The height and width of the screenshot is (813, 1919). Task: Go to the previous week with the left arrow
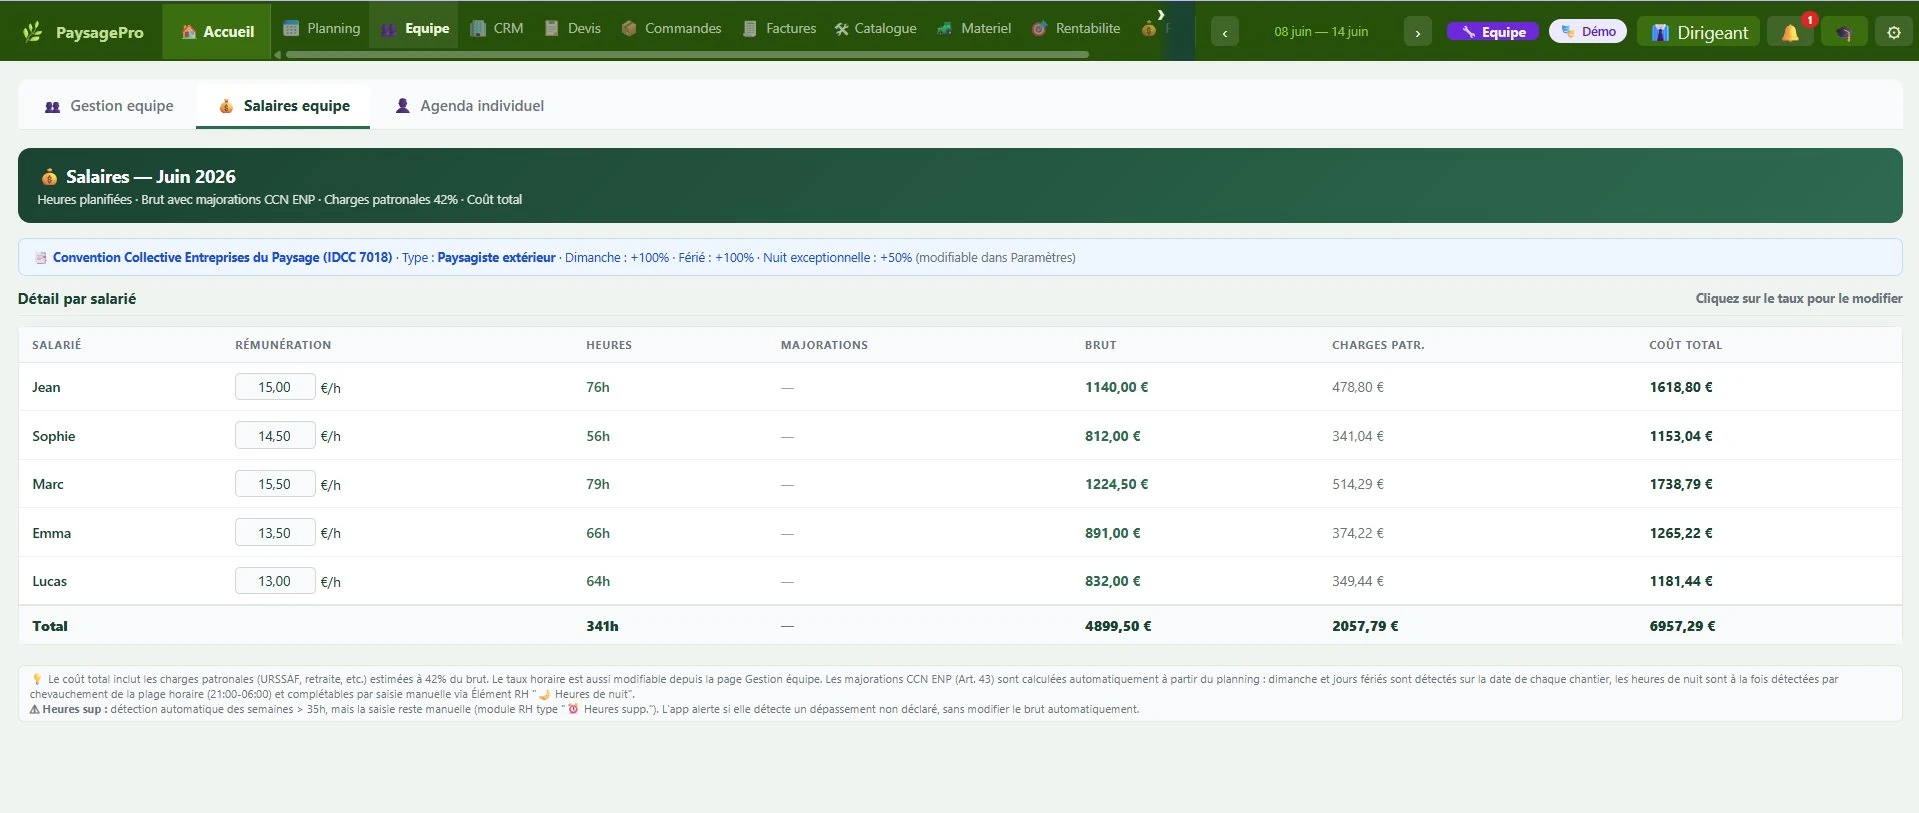1225,32
